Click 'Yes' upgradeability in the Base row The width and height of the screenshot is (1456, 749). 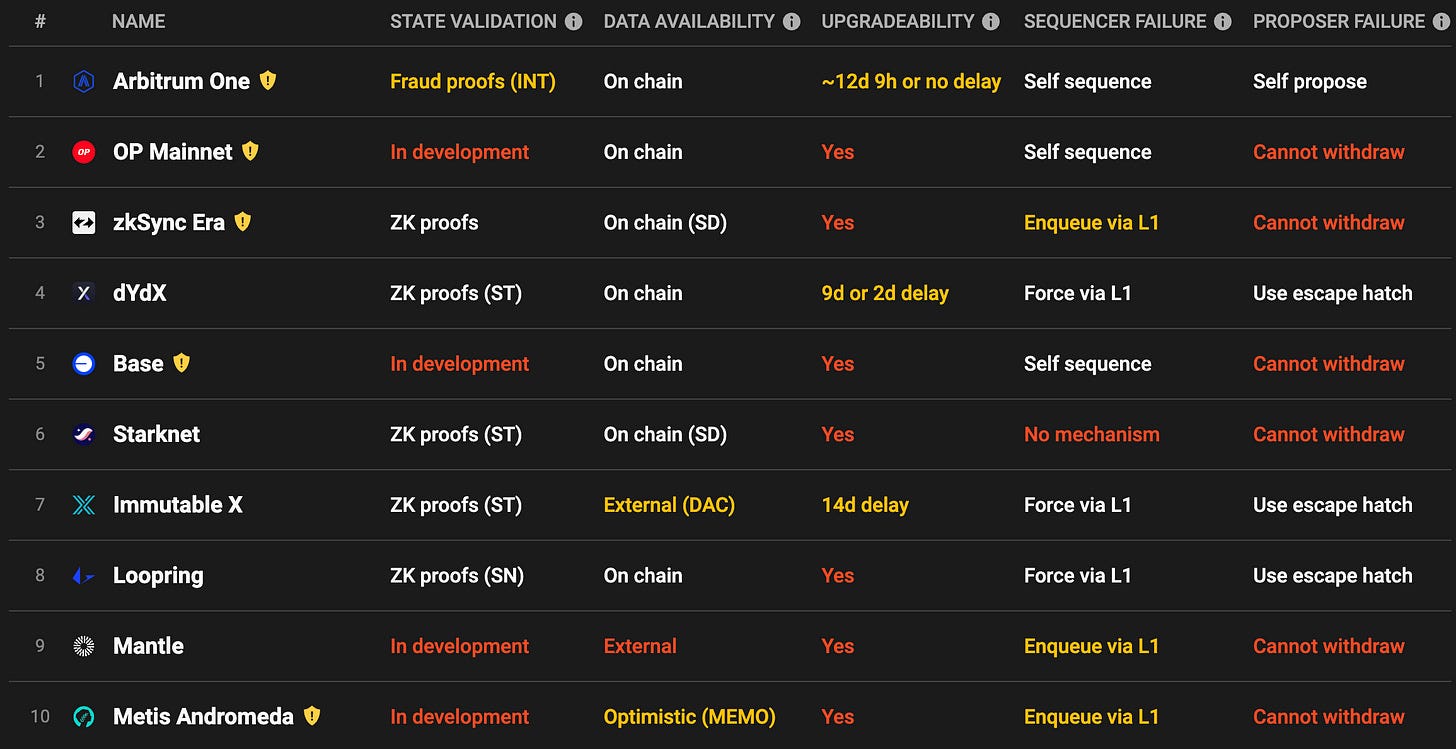pyautogui.click(x=838, y=364)
